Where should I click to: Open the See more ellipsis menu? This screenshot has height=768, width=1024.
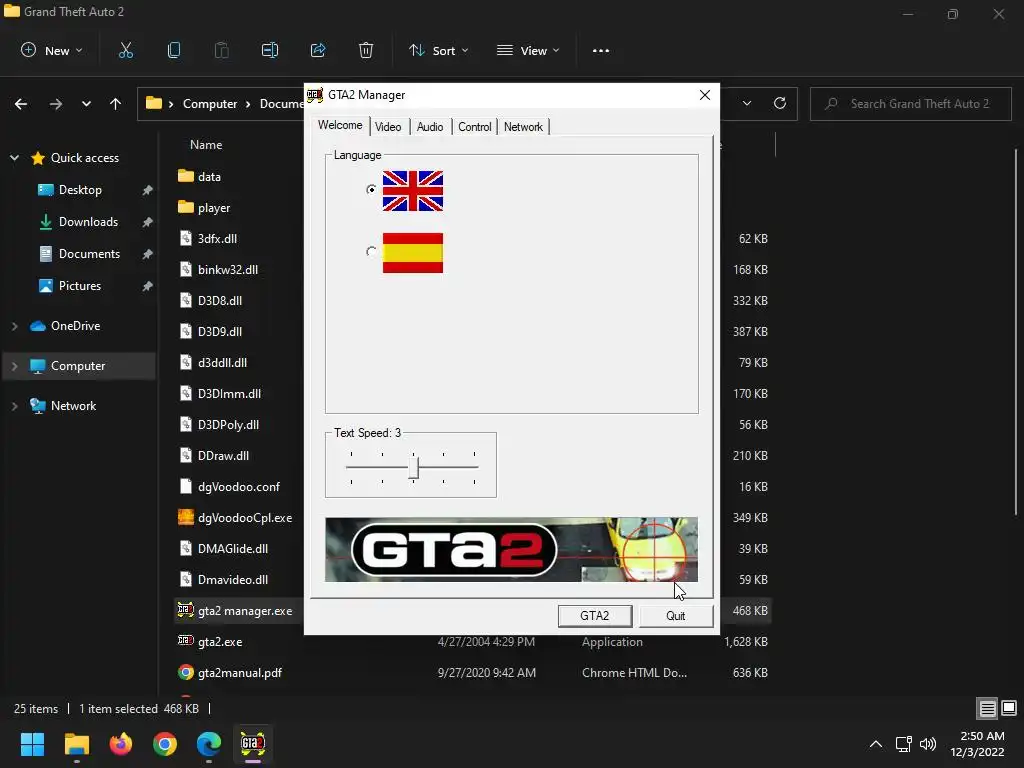(x=601, y=50)
